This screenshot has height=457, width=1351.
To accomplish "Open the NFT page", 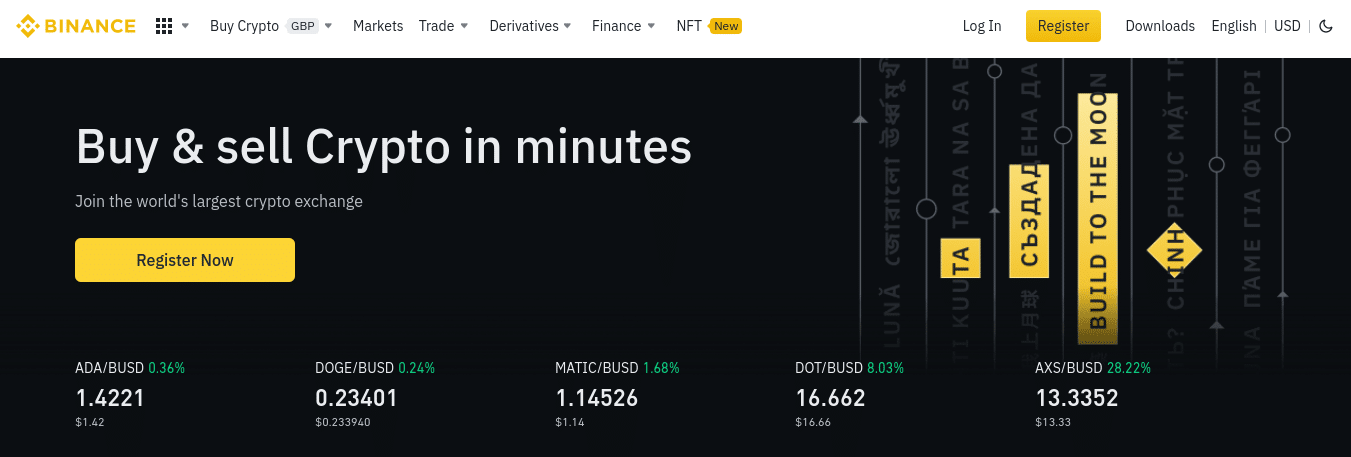I will point(689,26).
